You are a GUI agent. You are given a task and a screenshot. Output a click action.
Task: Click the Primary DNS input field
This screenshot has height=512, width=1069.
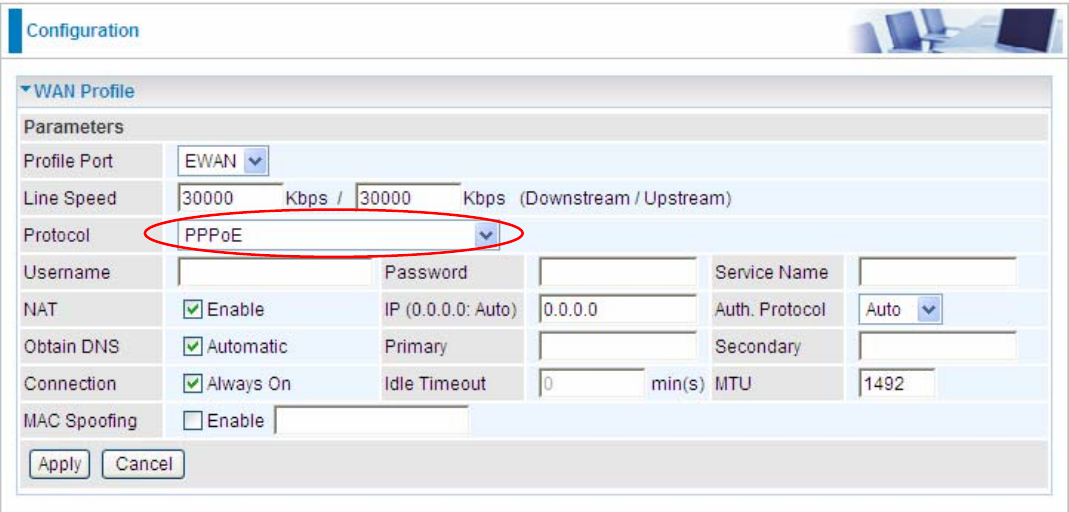[x=618, y=346]
